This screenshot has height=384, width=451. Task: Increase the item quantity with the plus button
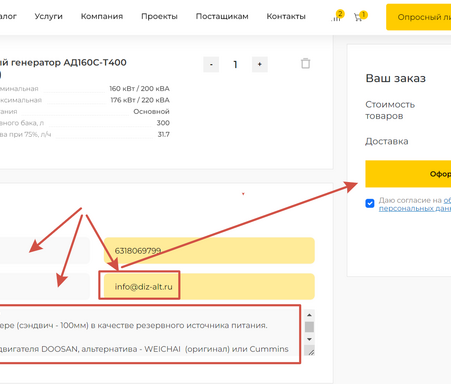(259, 64)
